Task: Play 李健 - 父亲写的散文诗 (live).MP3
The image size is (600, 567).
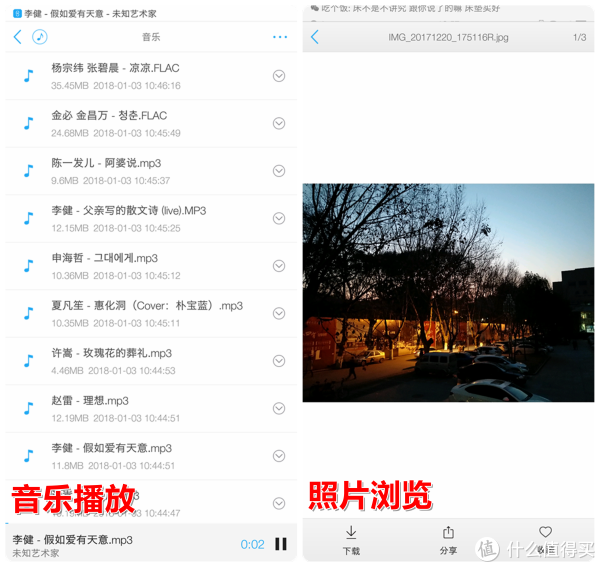Action: click(x=130, y=218)
